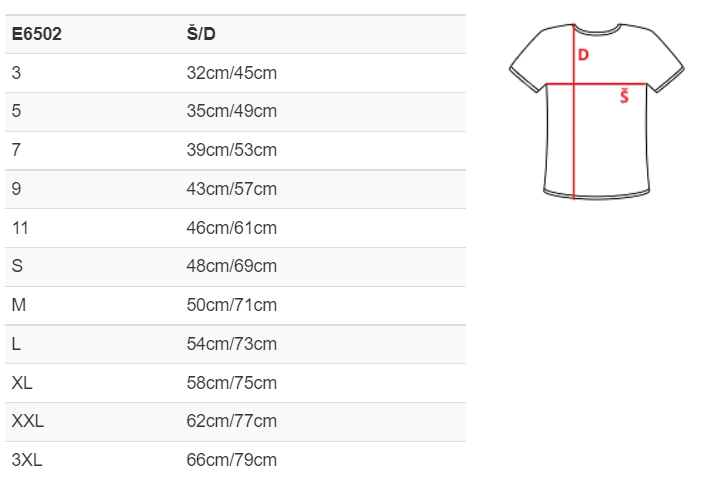Select the Š/D column header
Screen dimensions: 701x503
click(x=201, y=34)
